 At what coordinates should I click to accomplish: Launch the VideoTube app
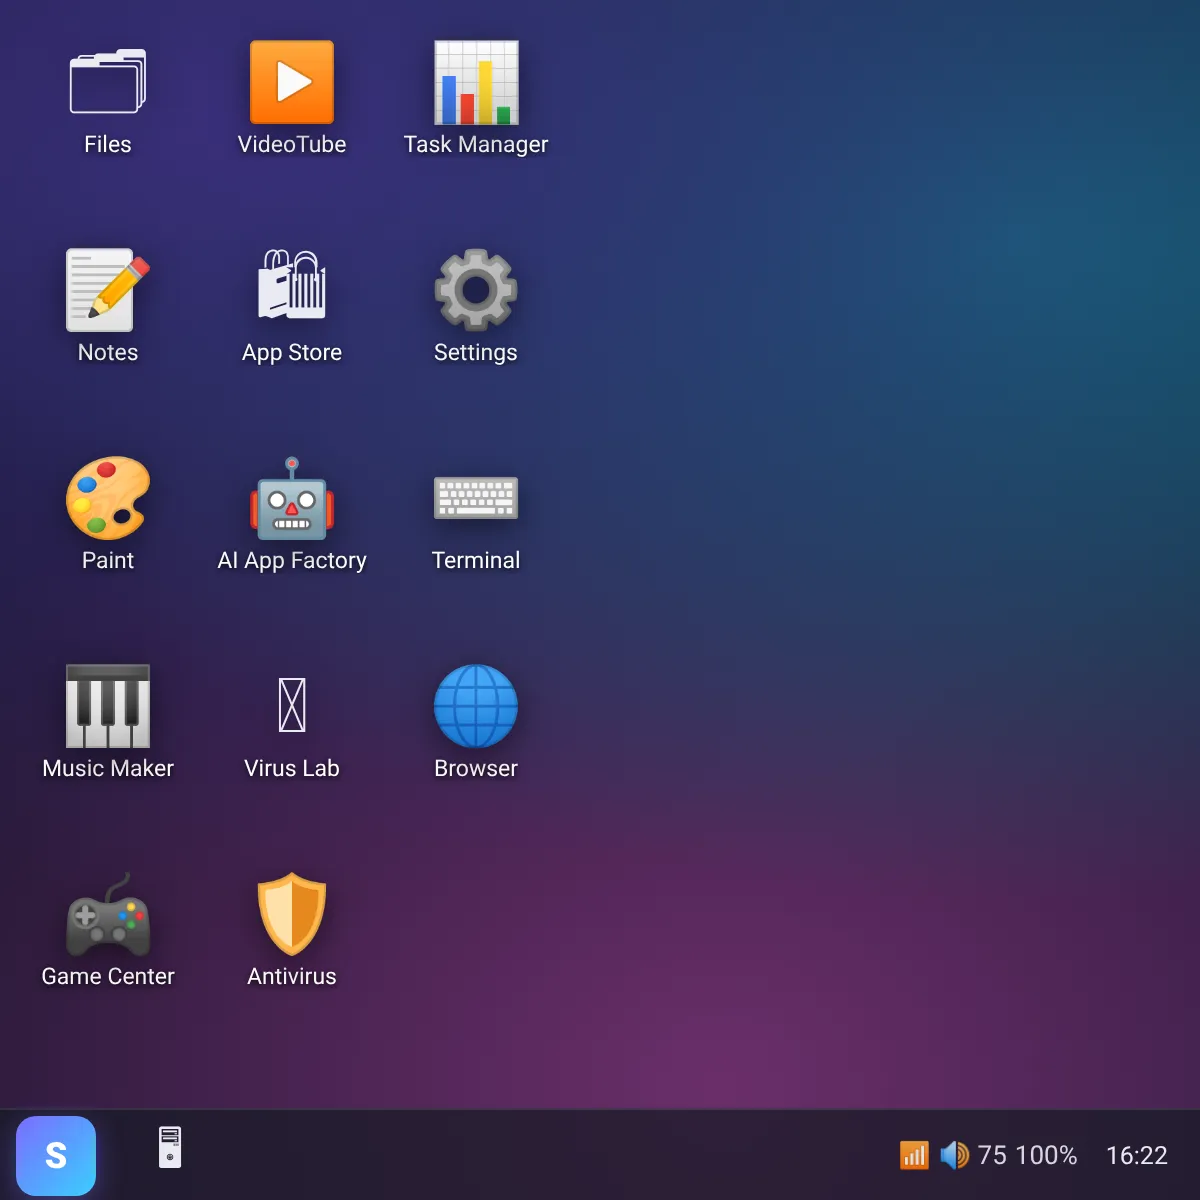pos(292,82)
